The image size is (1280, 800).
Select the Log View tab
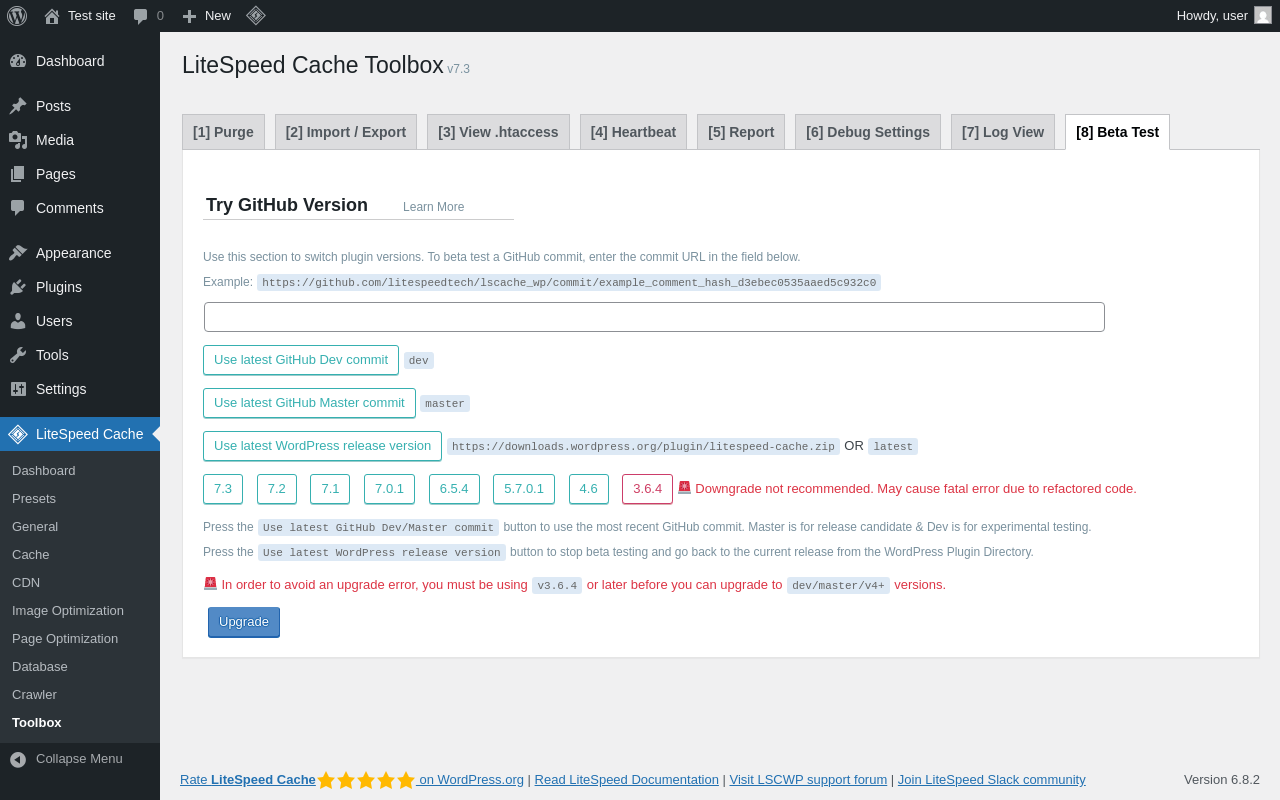pos(1003,132)
